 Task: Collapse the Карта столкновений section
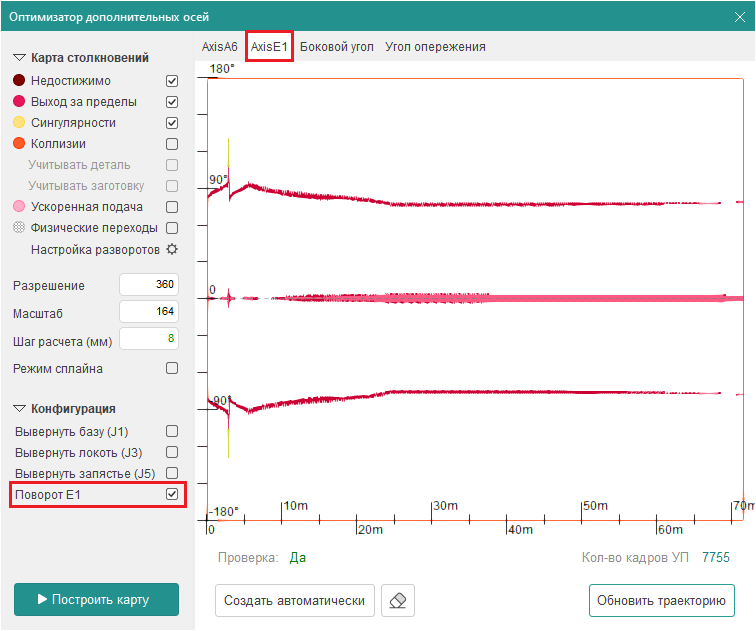(19, 58)
